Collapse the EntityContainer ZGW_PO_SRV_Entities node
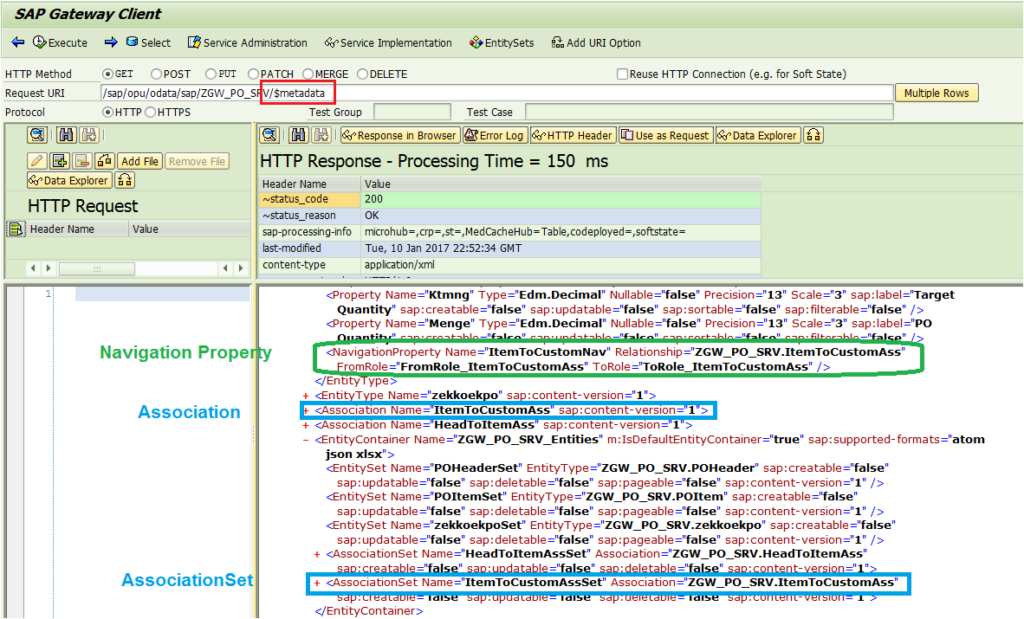The height and width of the screenshot is (619, 1024). pos(306,440)
